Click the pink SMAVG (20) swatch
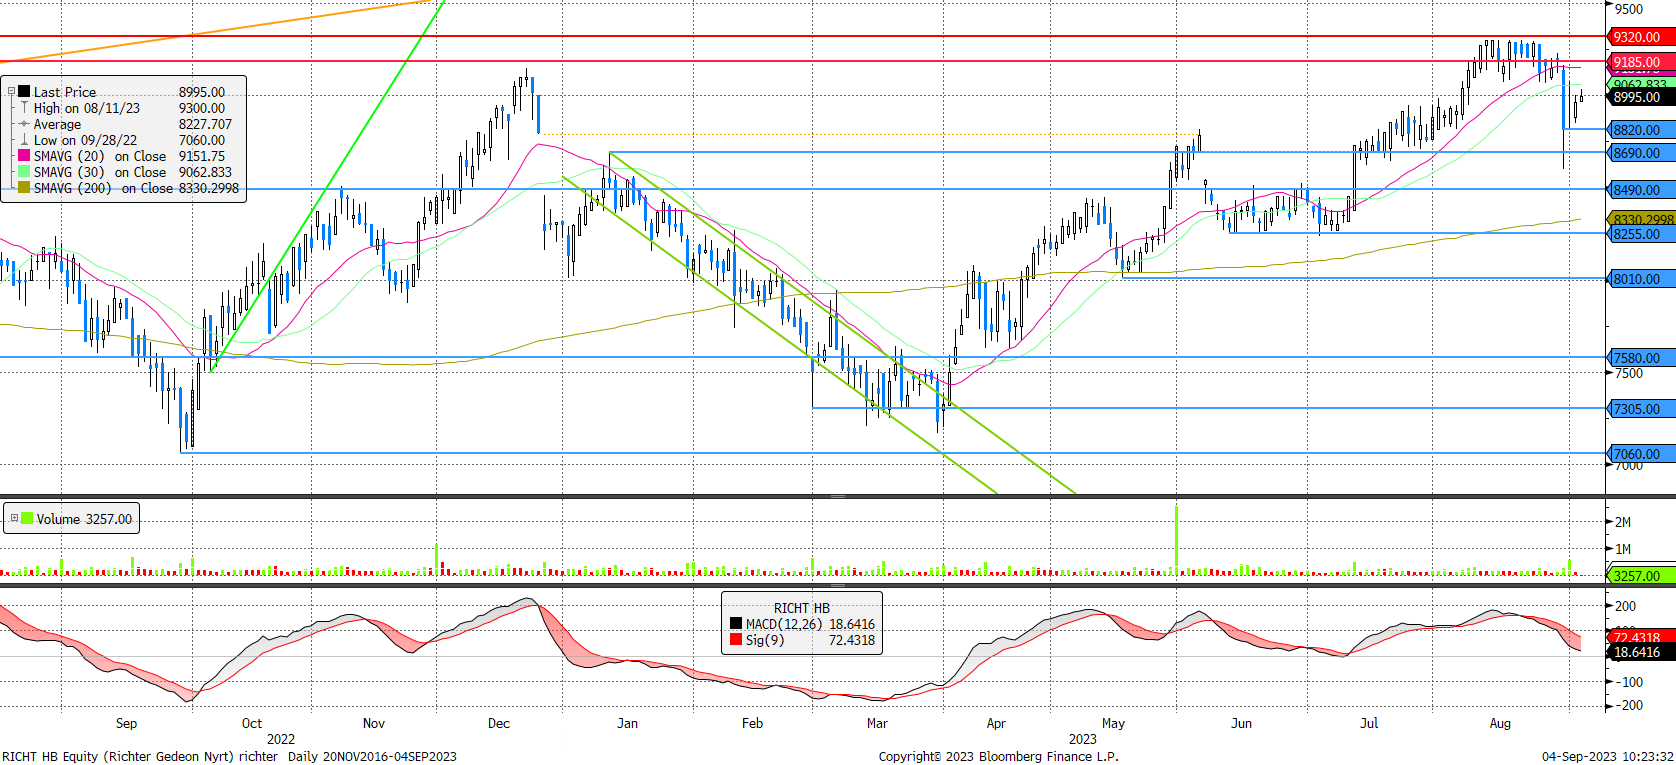This screenshot has width=1676, height=765. click(24, 156)
